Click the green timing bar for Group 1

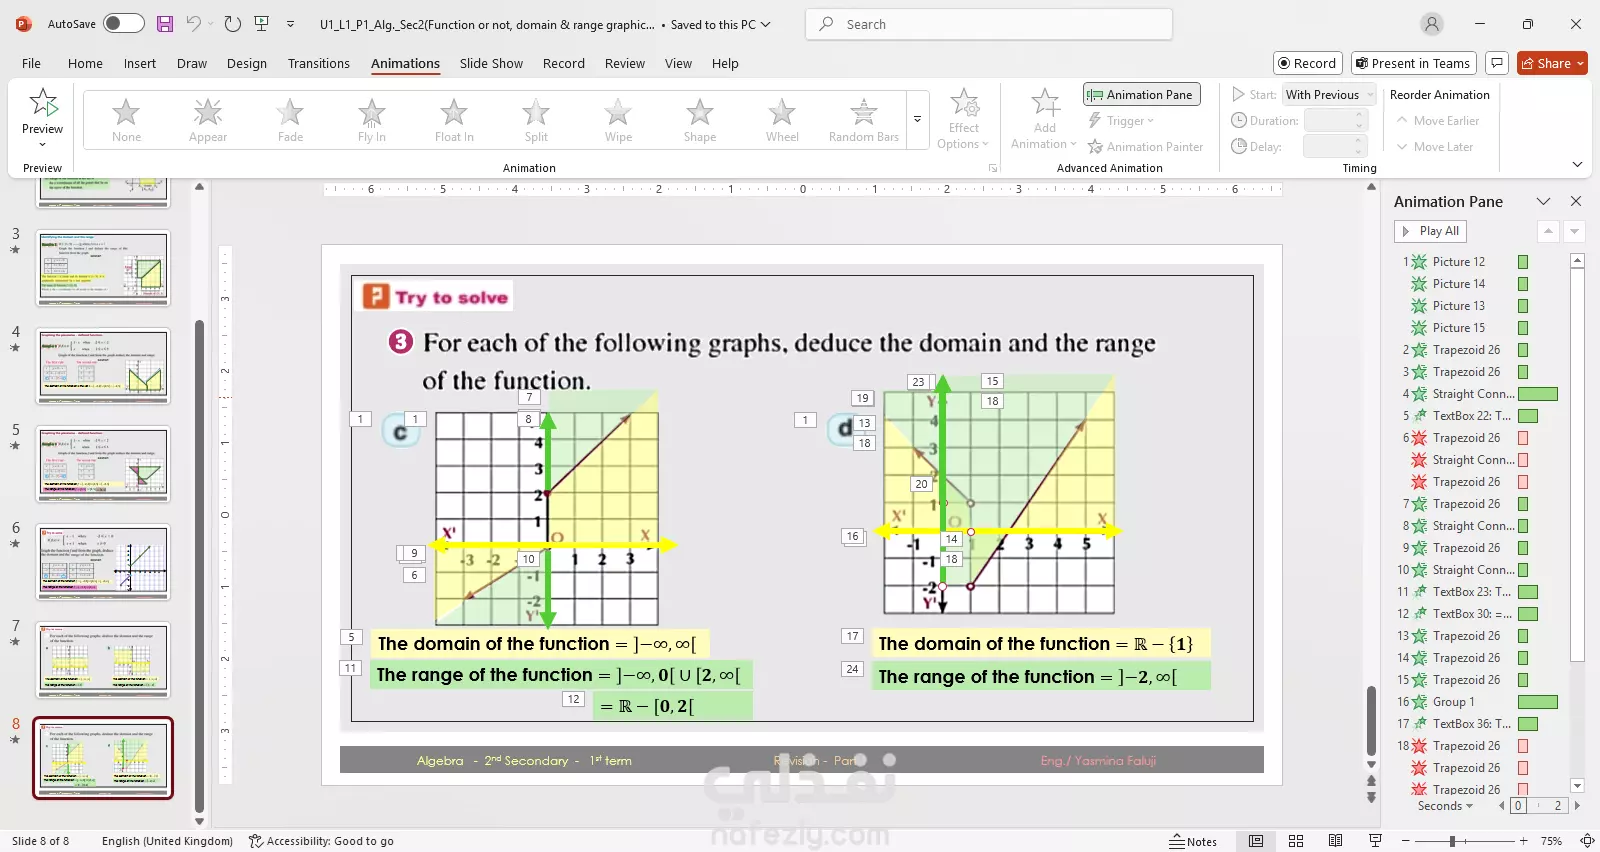pos(1538,702)
